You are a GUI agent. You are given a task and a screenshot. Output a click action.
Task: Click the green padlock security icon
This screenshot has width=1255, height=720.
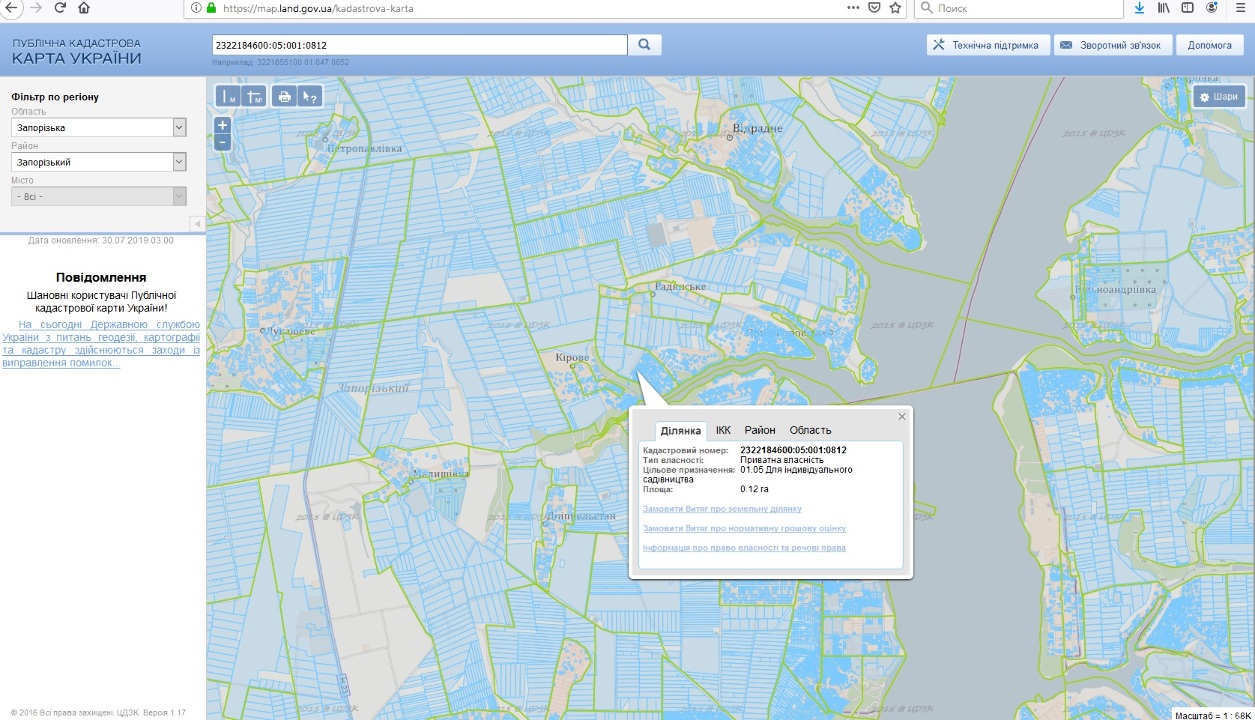point(211,8)
